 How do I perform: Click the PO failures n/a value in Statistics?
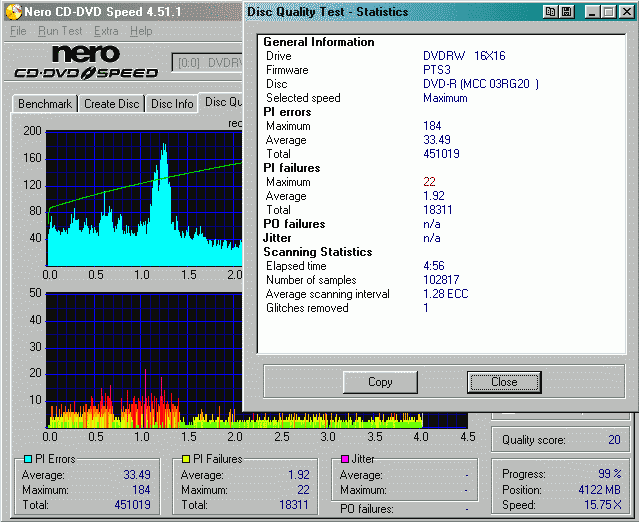432,224
